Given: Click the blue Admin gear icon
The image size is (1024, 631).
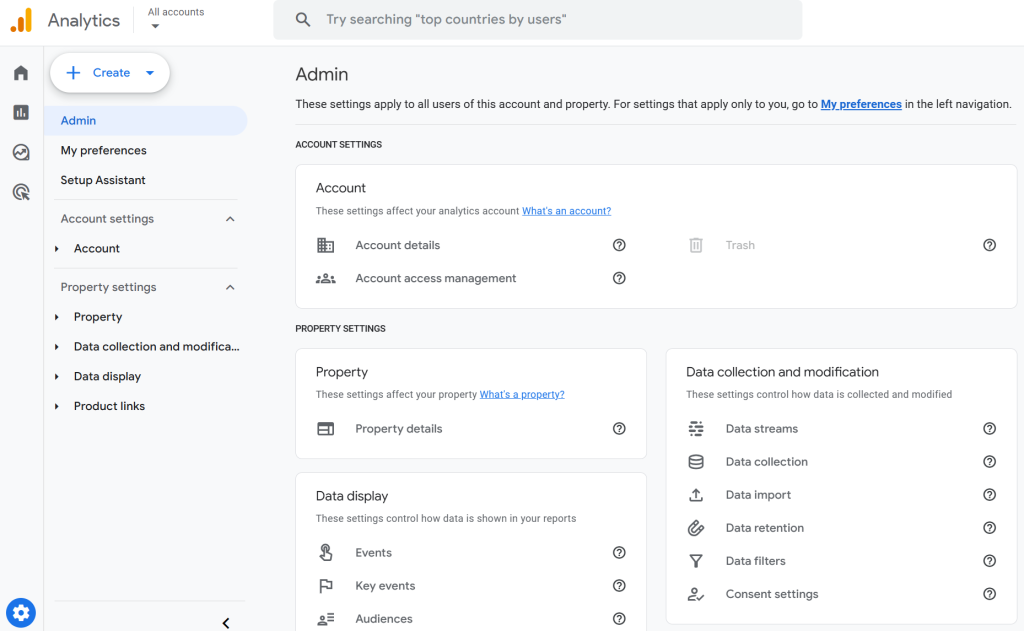Looking at the screenshot, I should [x=21, y=613].
